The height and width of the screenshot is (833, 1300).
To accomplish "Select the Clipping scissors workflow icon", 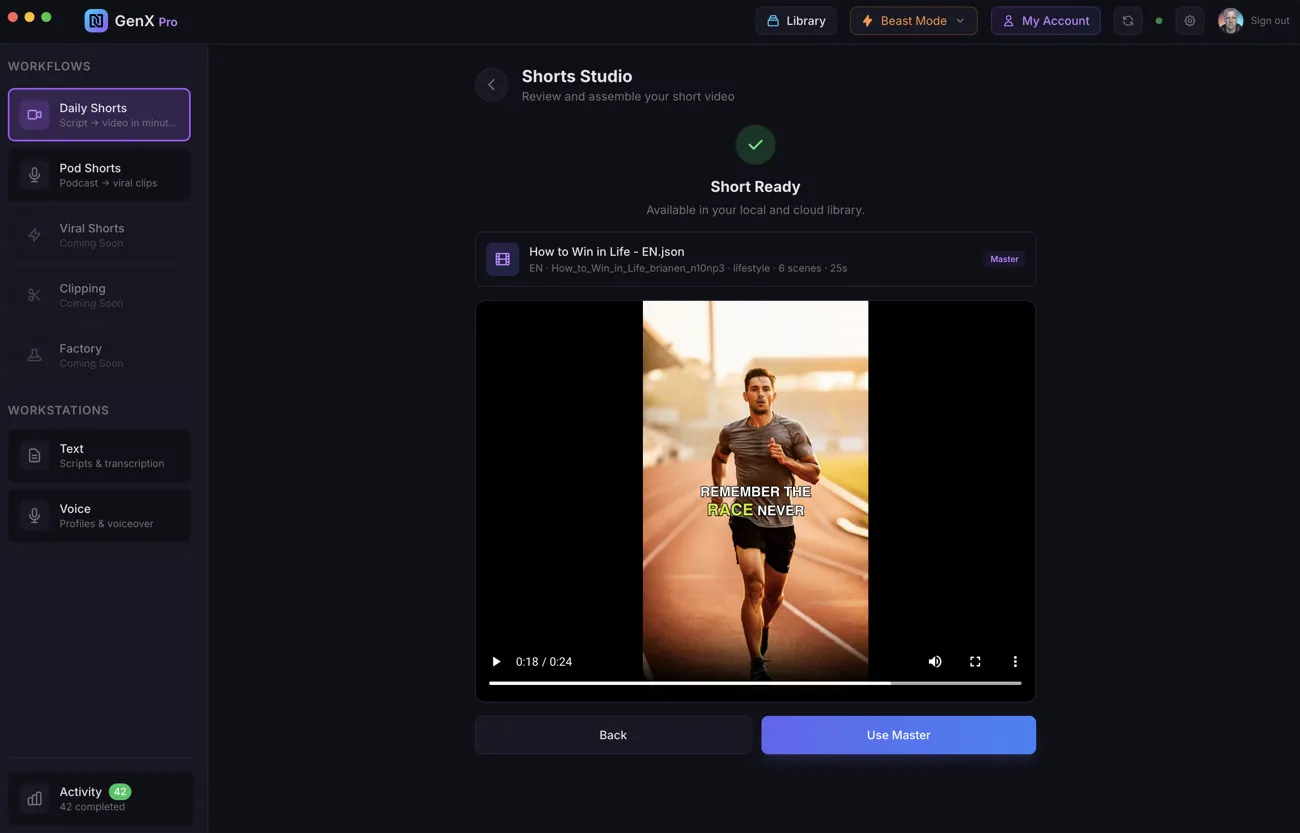I will pos(36,294).
